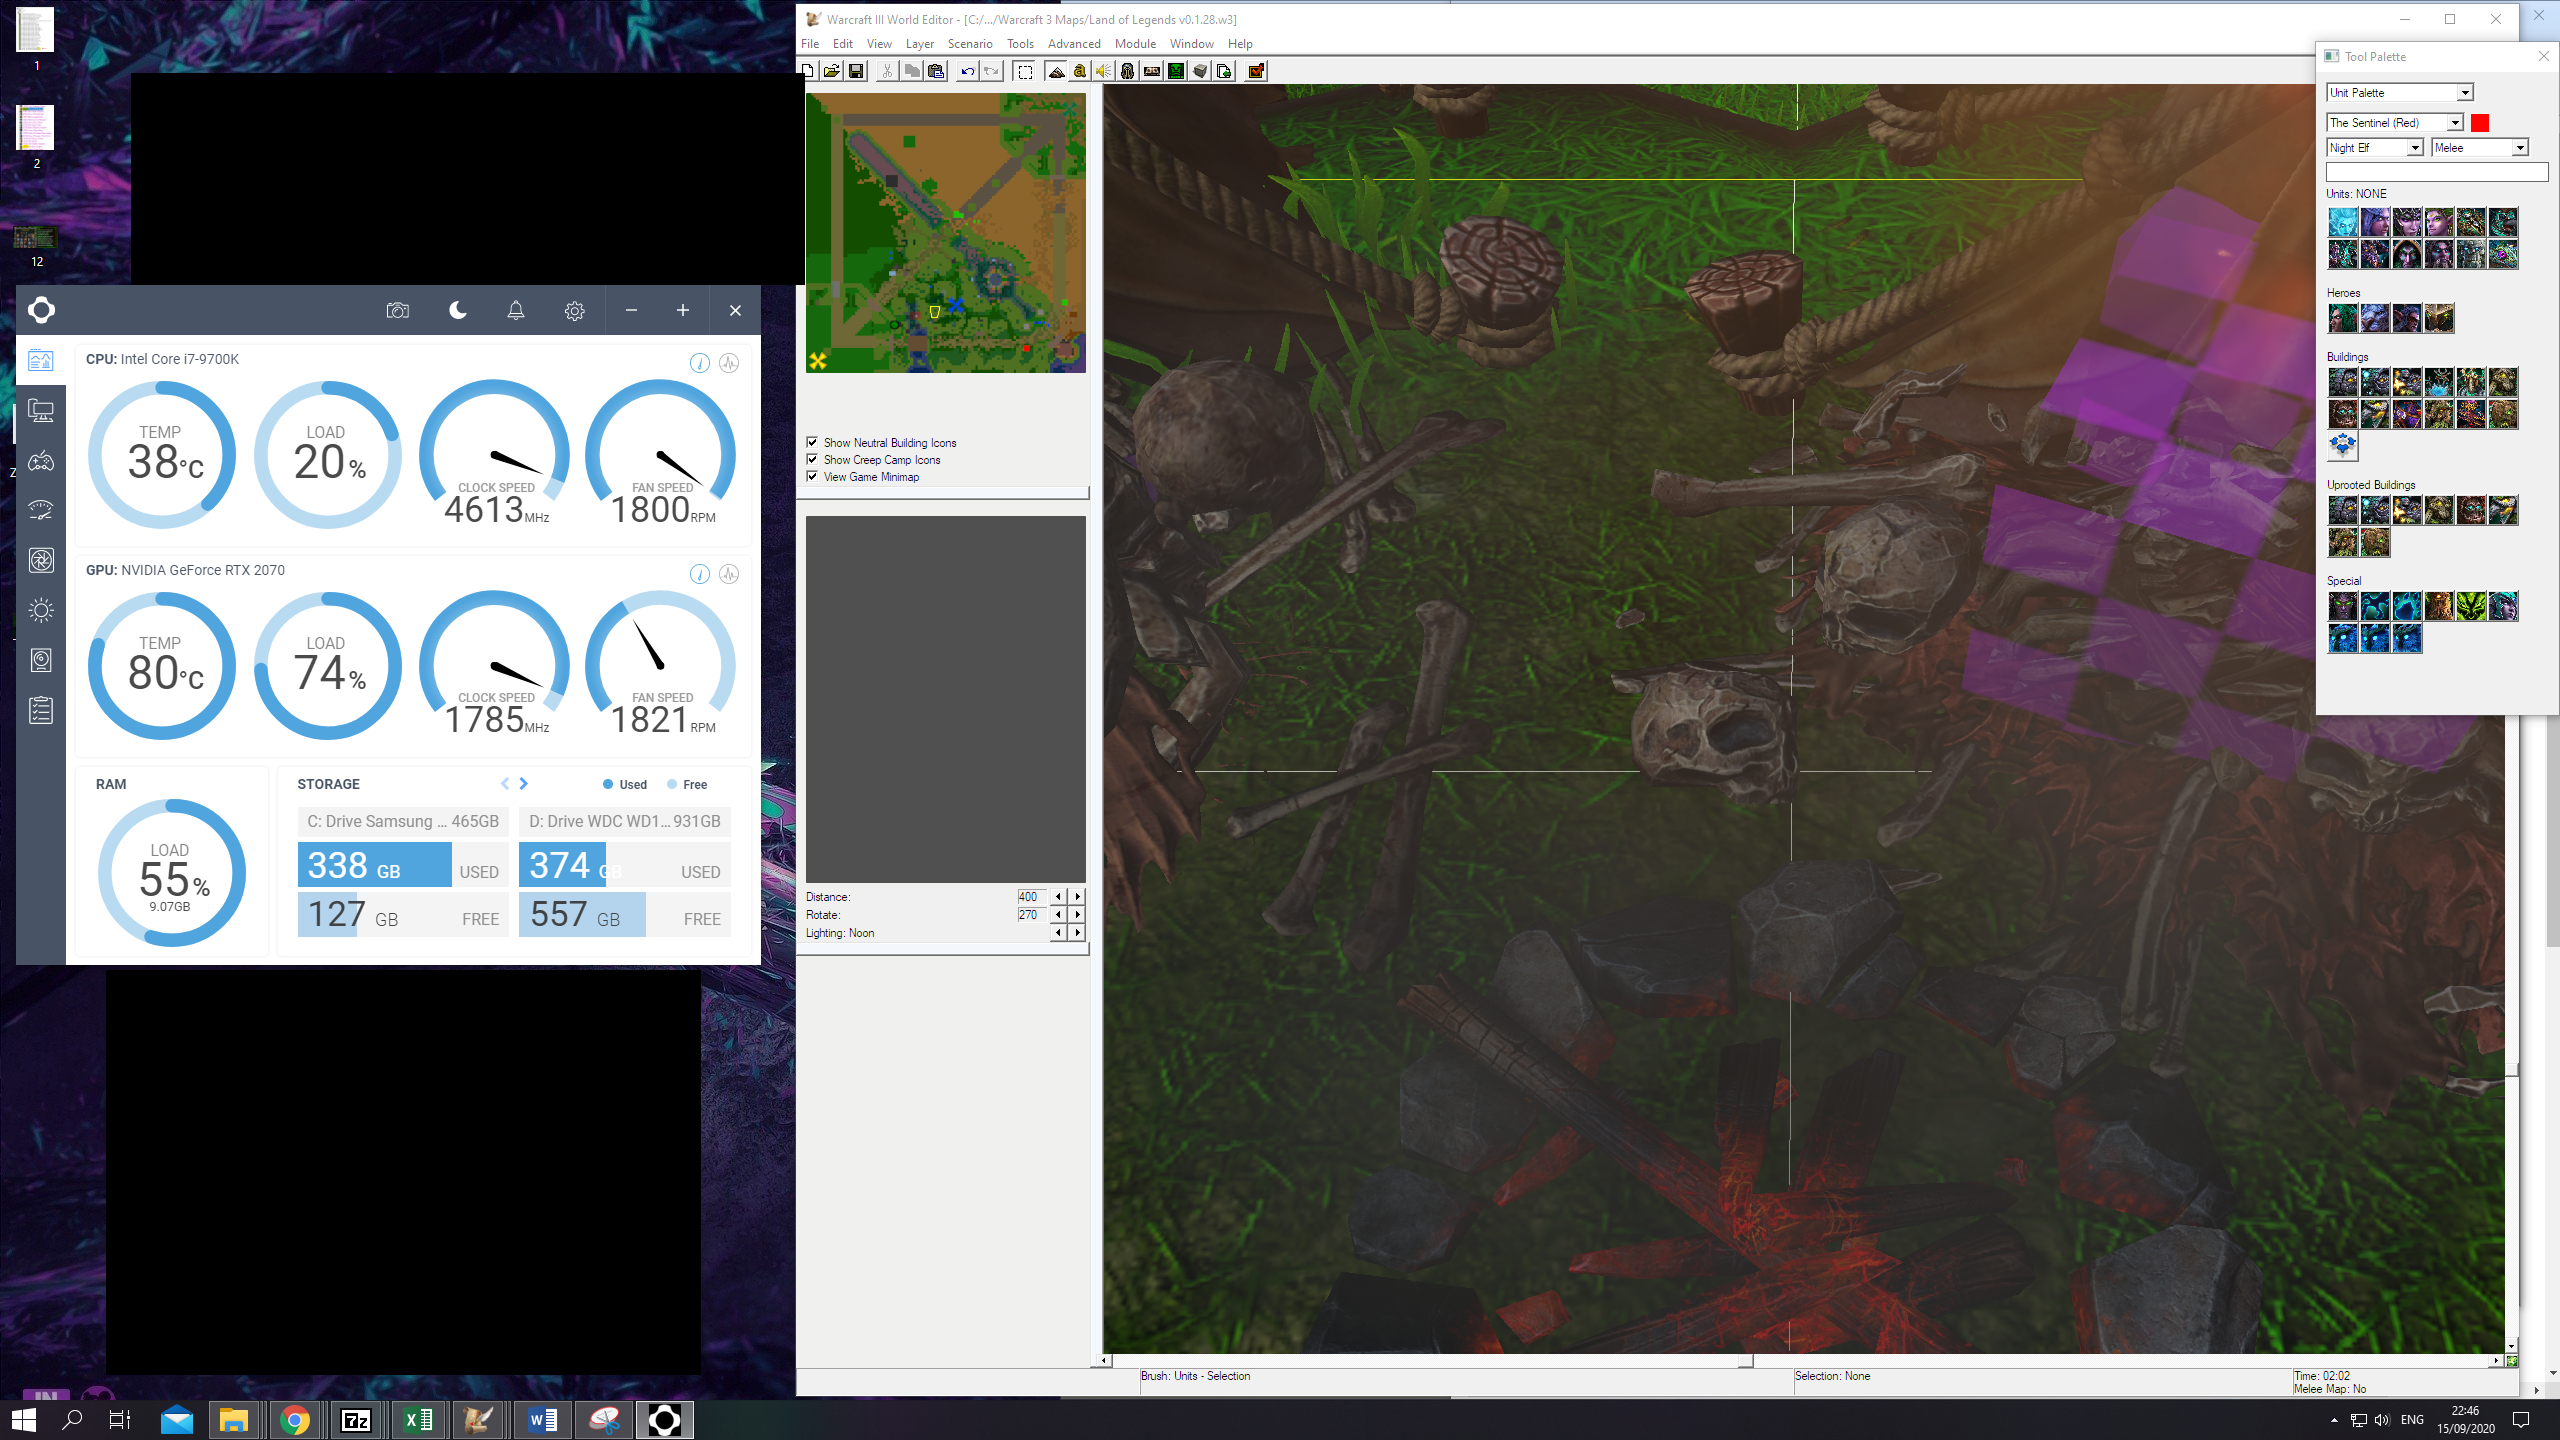Click 'Brush: Units - Selection' status text
This screenshot has height=1440, width=2560.
click(1195, 1376)
